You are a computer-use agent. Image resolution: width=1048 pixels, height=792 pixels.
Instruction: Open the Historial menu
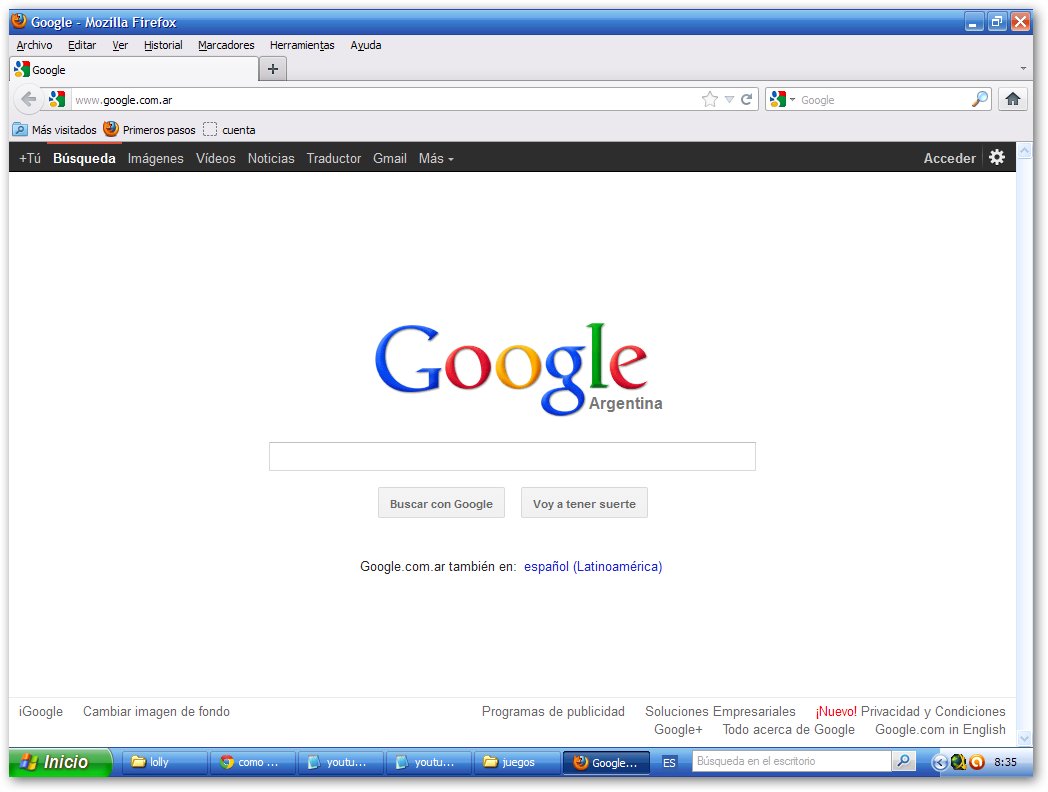click(x=163, y=45)
